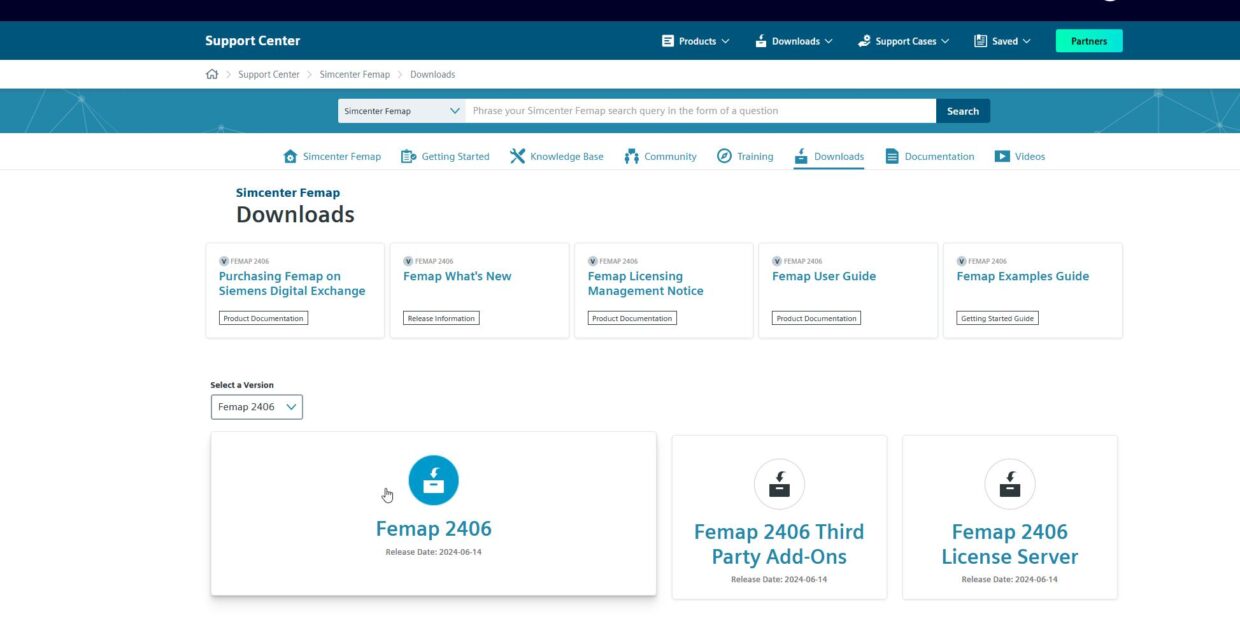Click release date under Femap 2406 Third Party Add-Ons
Image resolution: width=1240 pixels, height=630 pixels.
[x=779, y=580]
